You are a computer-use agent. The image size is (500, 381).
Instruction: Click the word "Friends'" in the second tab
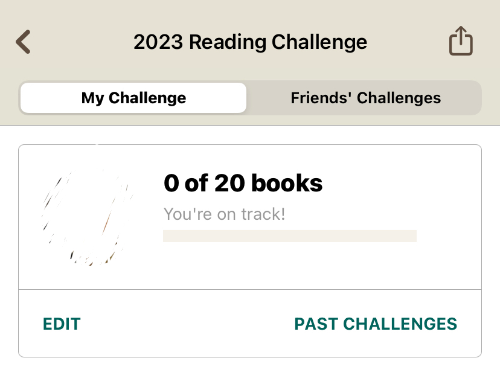coord(321,98)
